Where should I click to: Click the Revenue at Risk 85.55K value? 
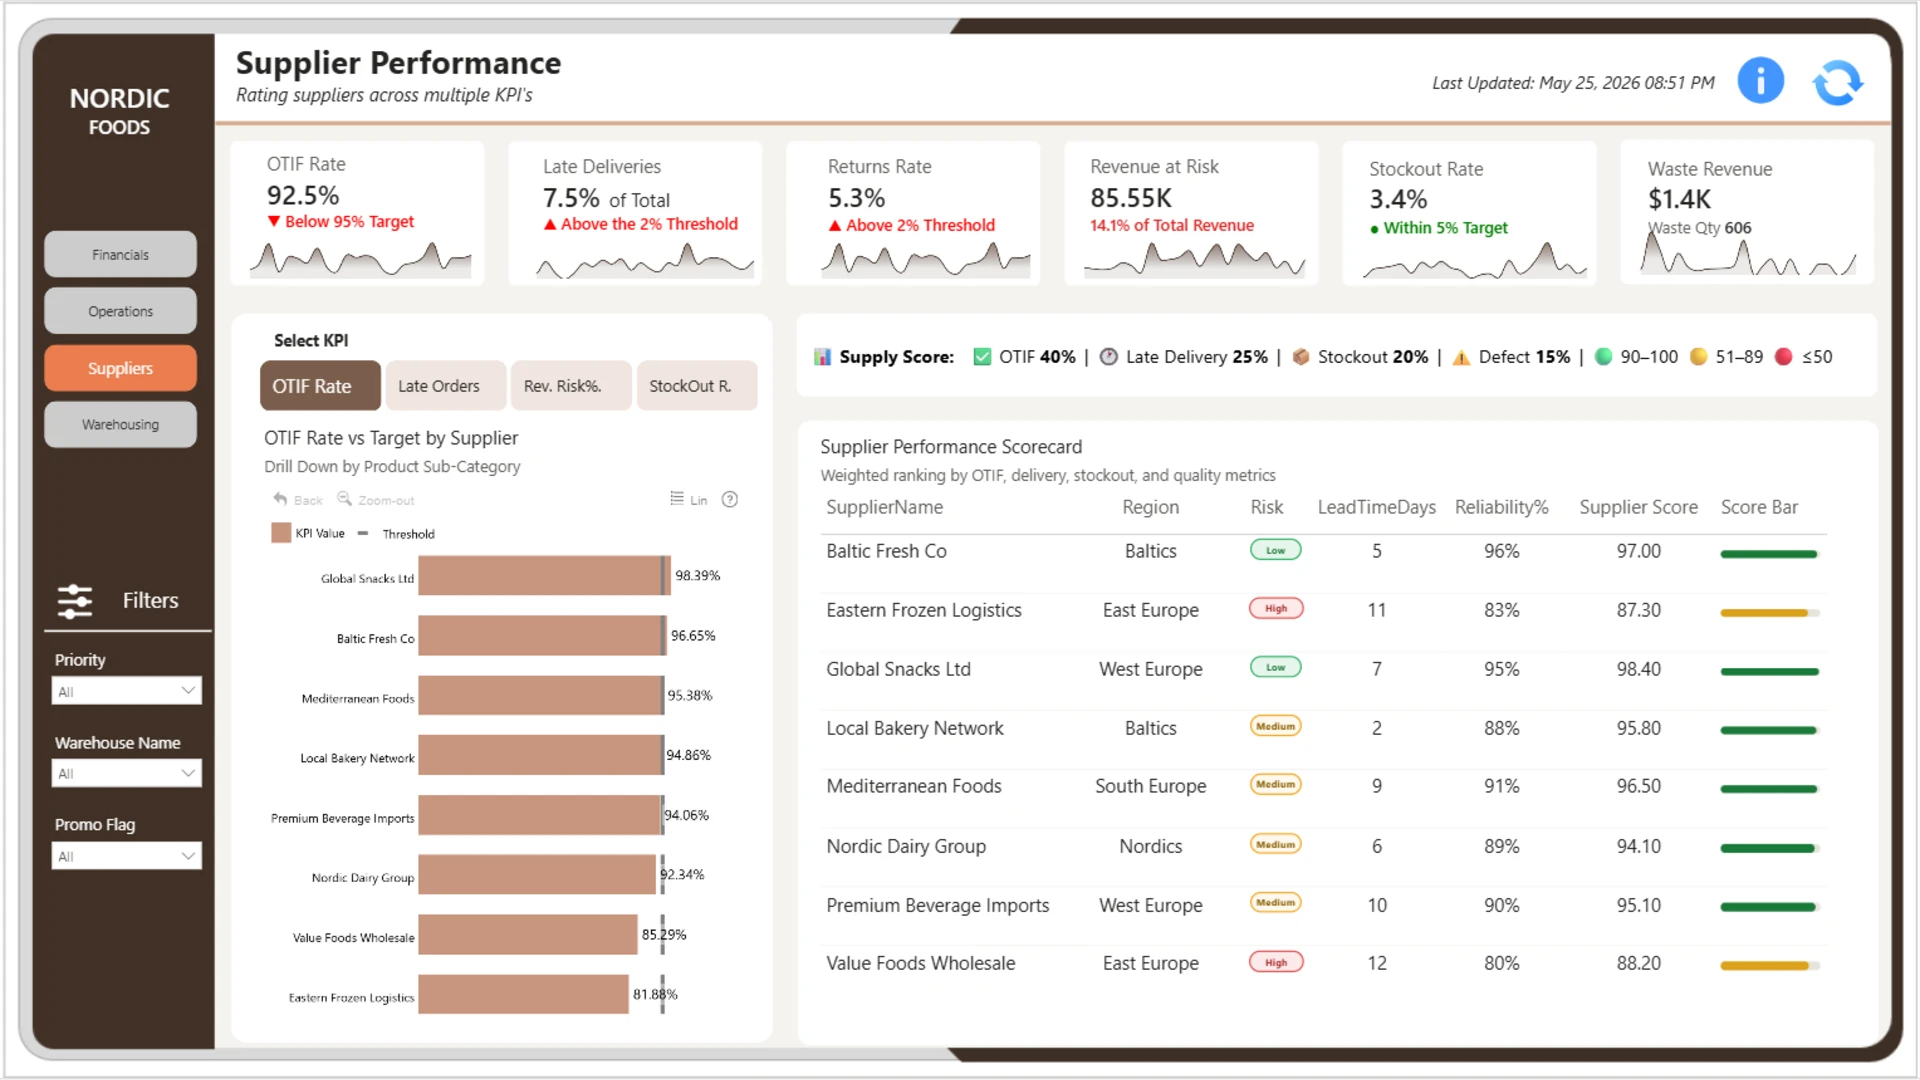pos(1130,198)
